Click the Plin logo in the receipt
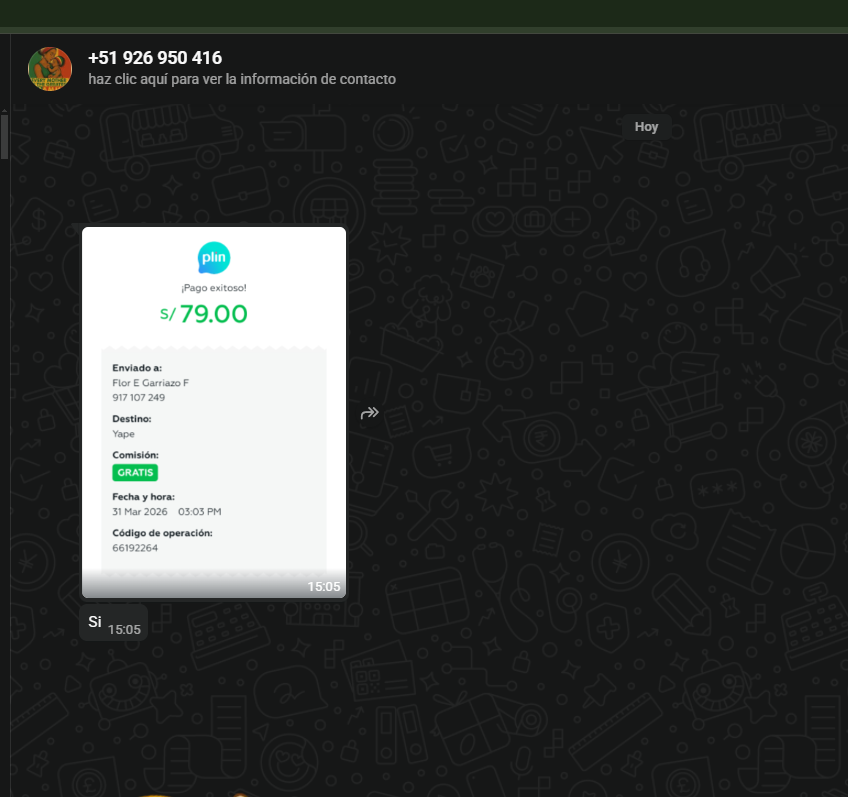The width and height of the screenshot is (848, 797). coord(214,258)
